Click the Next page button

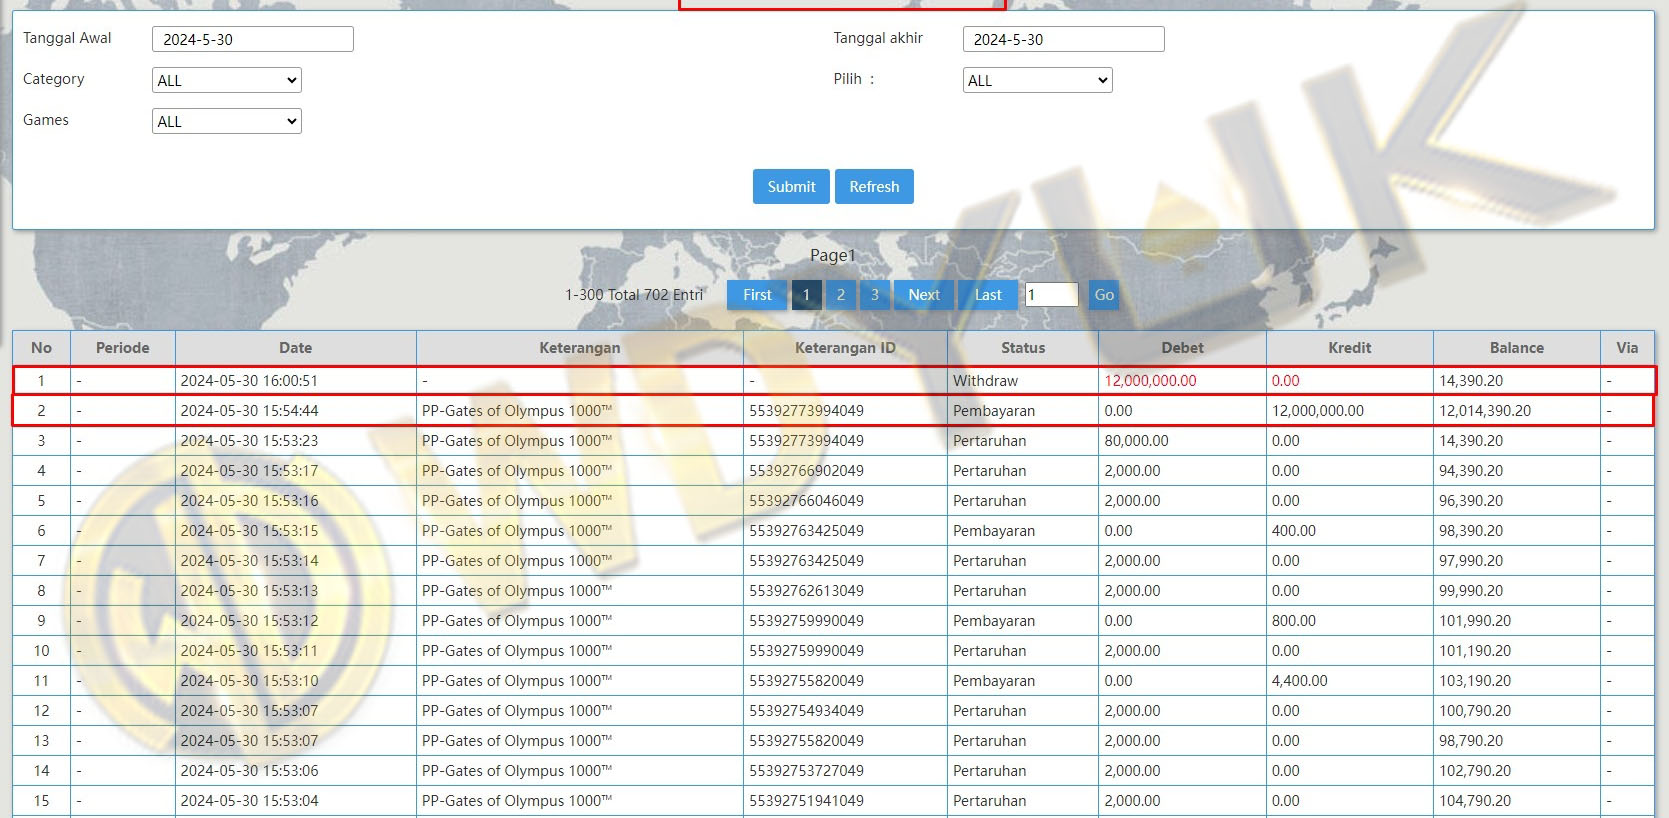pyautogui.click(x=924, y=295)
